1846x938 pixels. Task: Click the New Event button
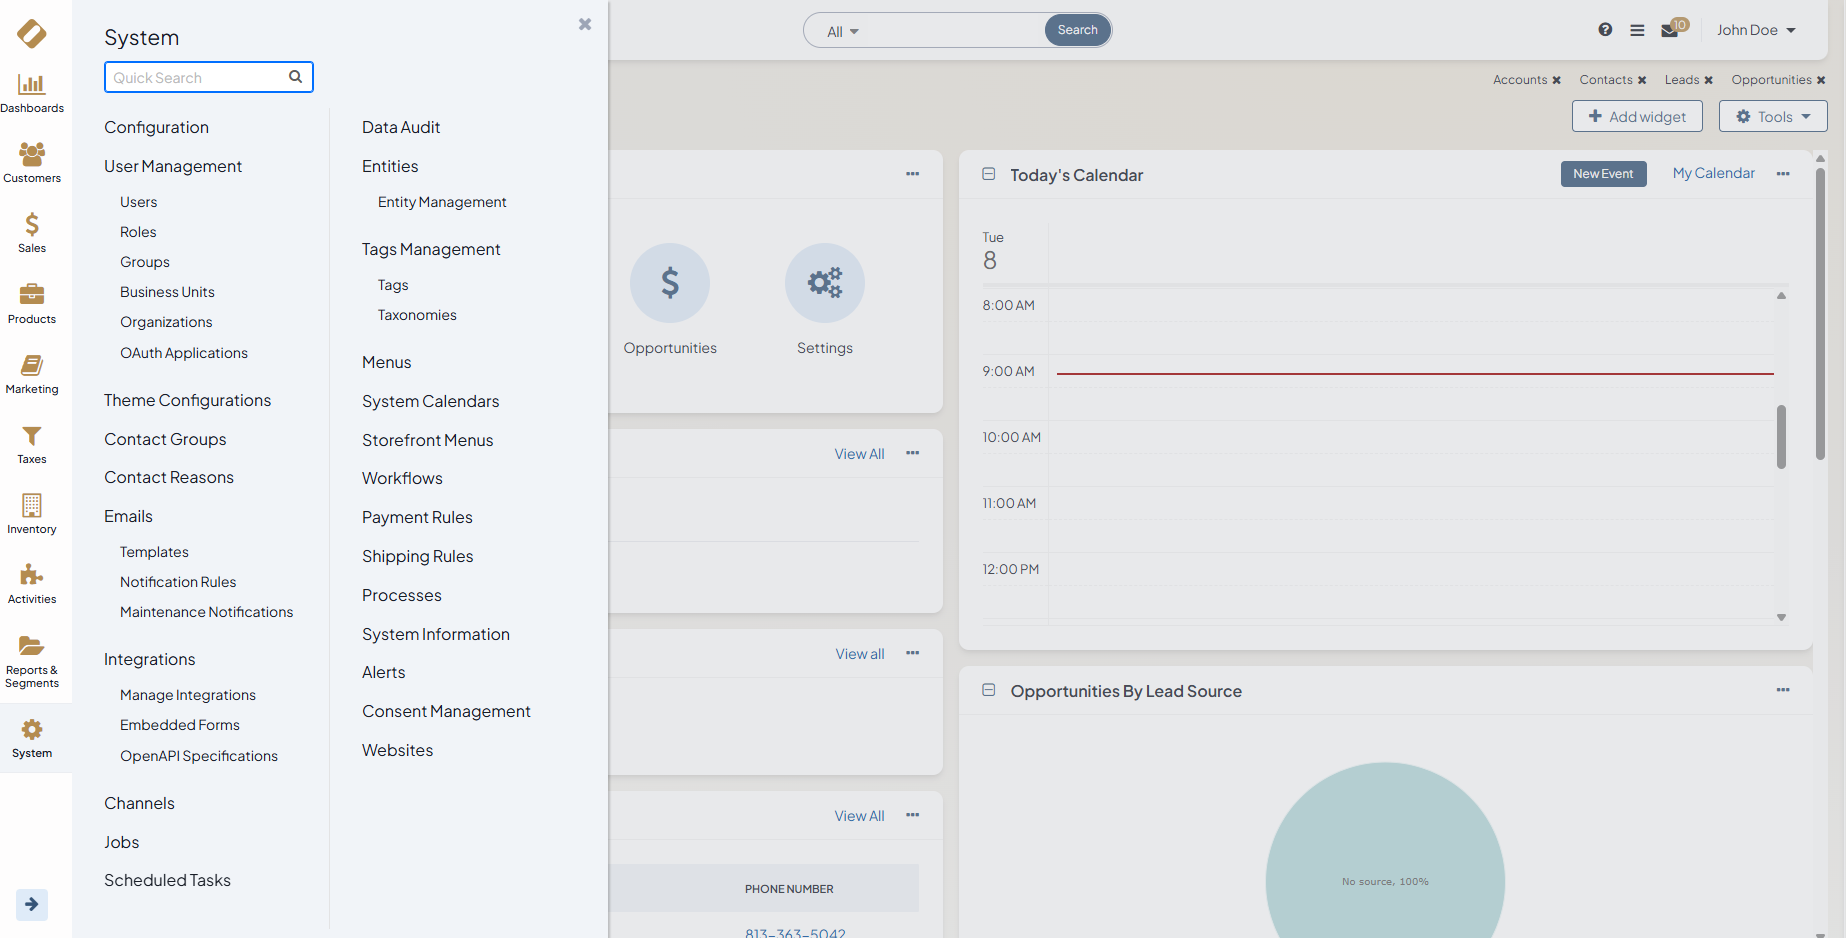pyautogui.click(x=1603, y=174)
